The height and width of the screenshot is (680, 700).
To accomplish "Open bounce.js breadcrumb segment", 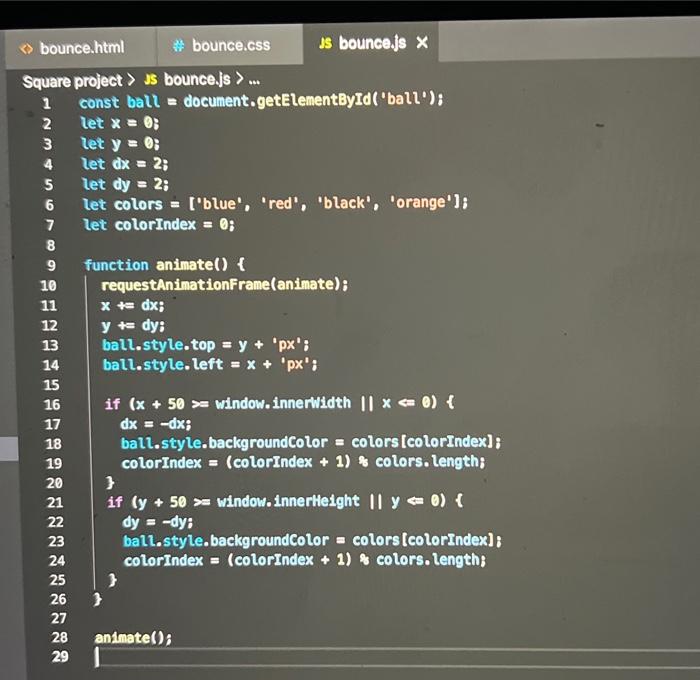I will pyautogui.click(x=197, y=79).
